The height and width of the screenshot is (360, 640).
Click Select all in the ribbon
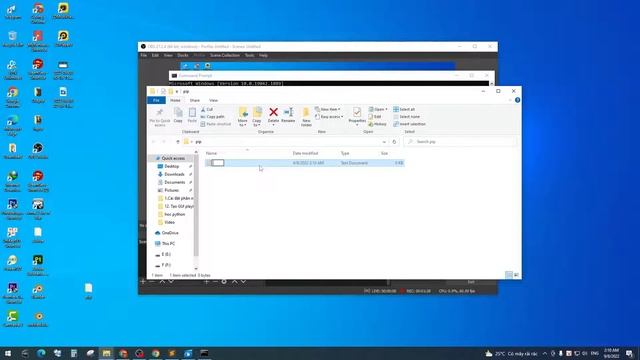[x=404, y=109]
